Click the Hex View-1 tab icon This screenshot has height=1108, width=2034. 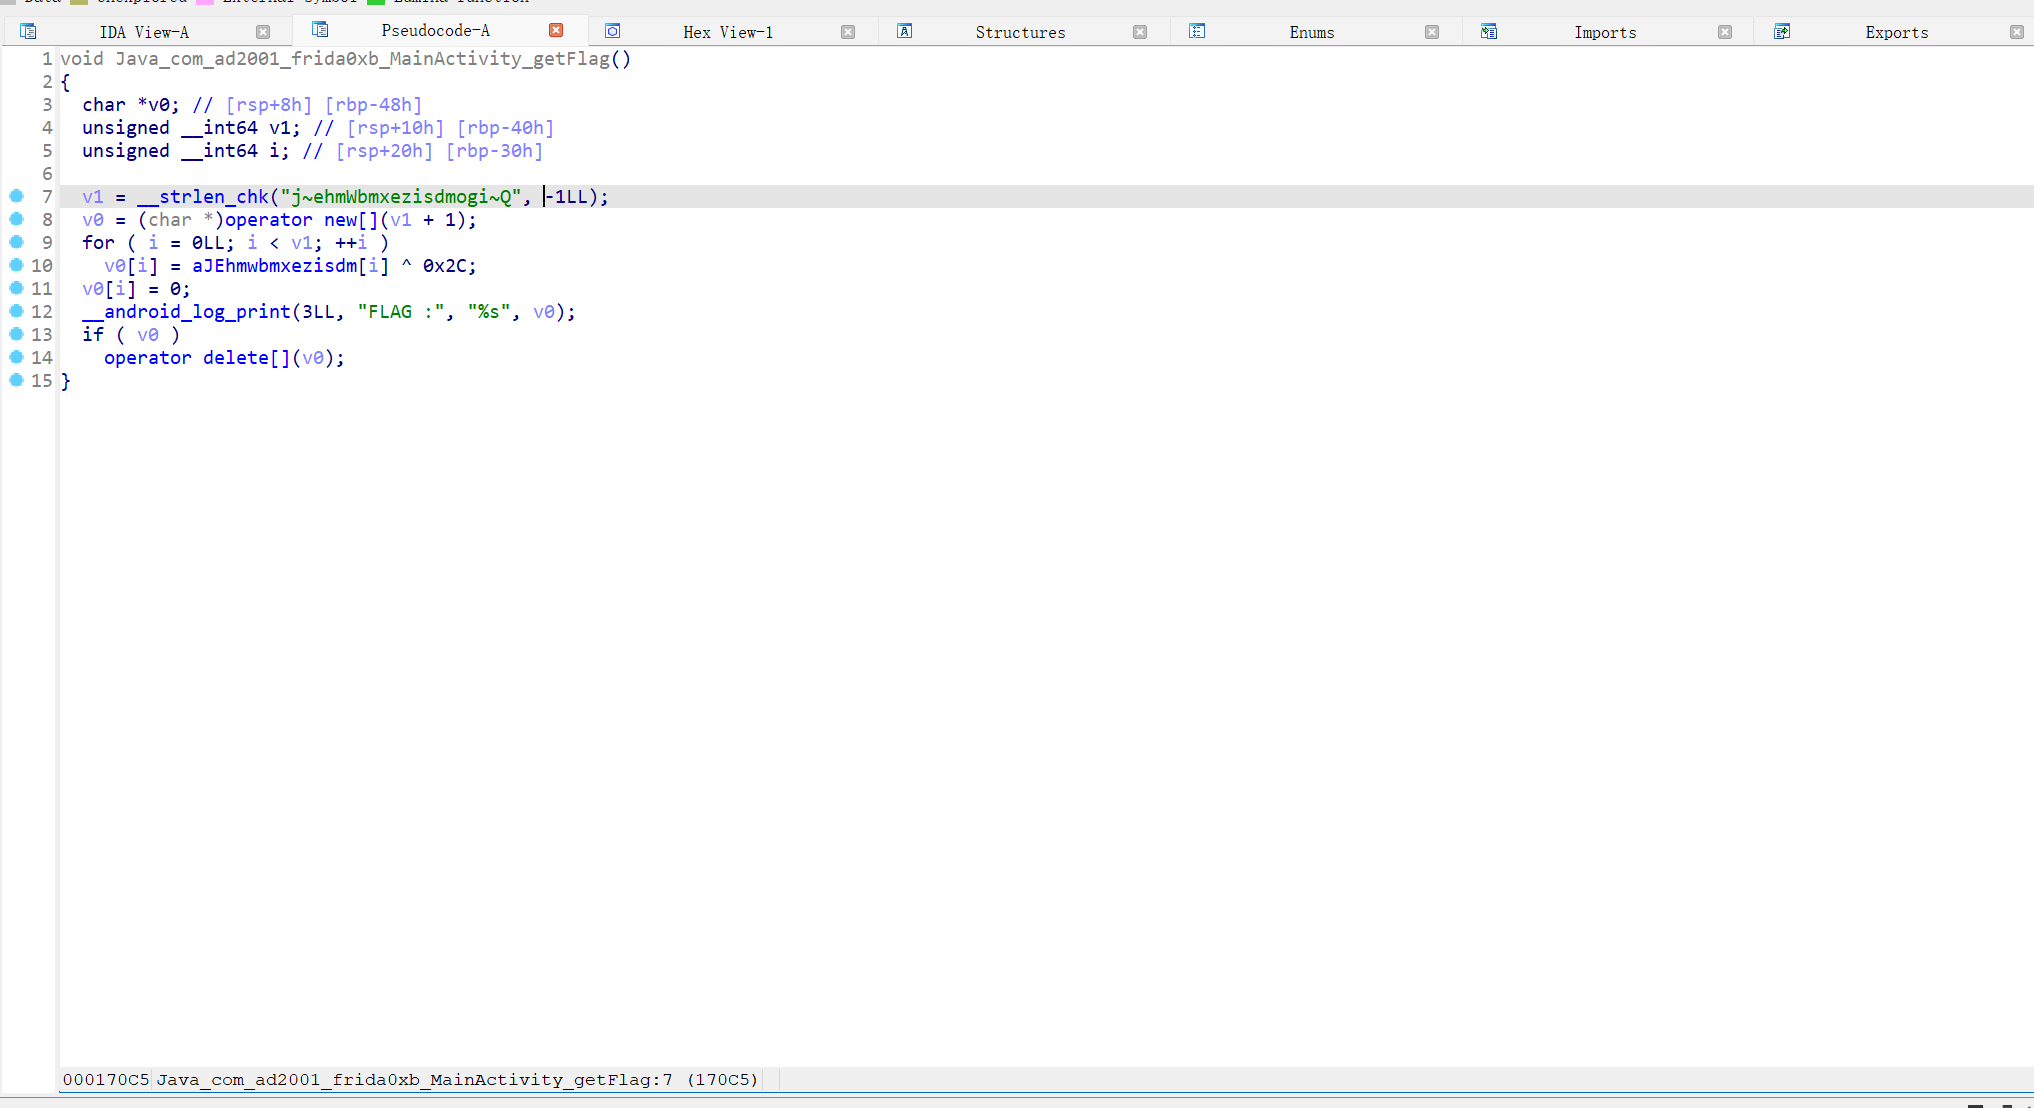pos(613,31)
